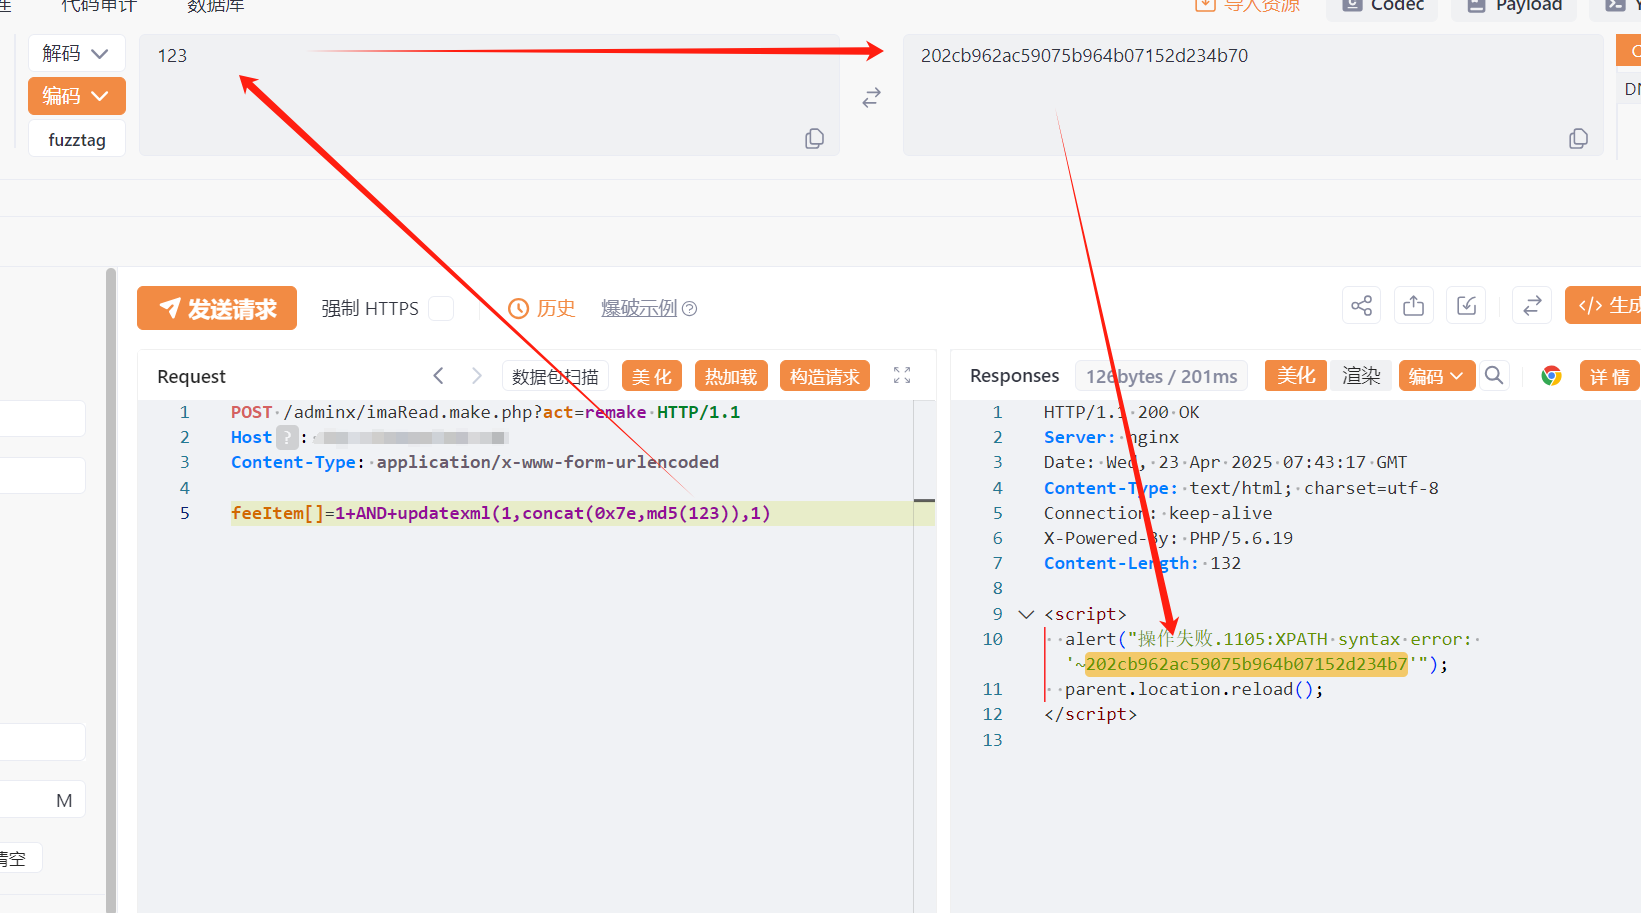Click the feeItem payload line in the request
Image resolution: width=1641 pixels, height=913 pixels.
click(501, 513)
